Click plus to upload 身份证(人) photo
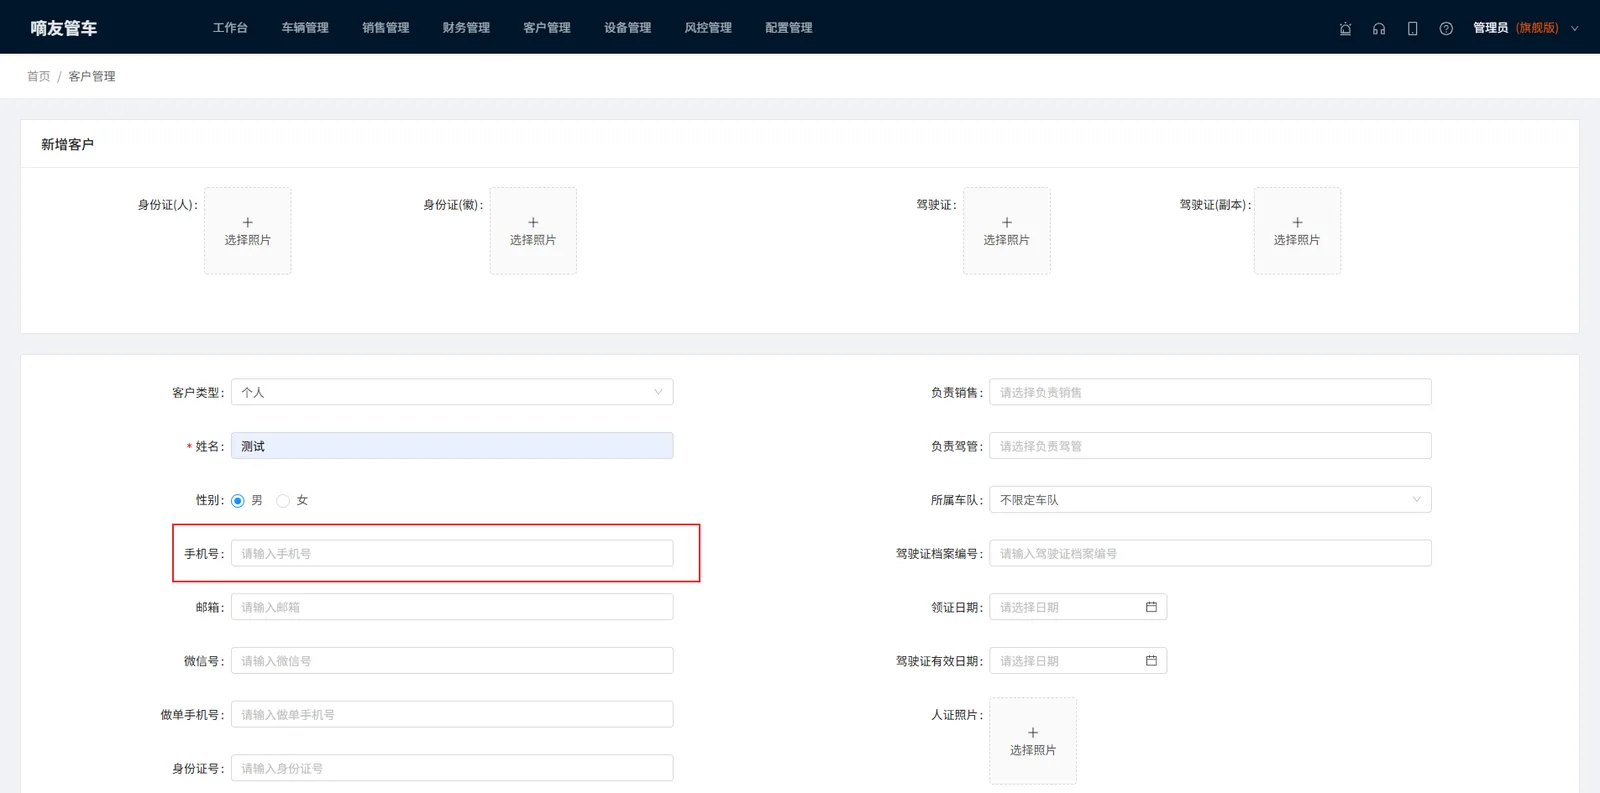Screen dimensions: 1600x793 tap(248, 231)
